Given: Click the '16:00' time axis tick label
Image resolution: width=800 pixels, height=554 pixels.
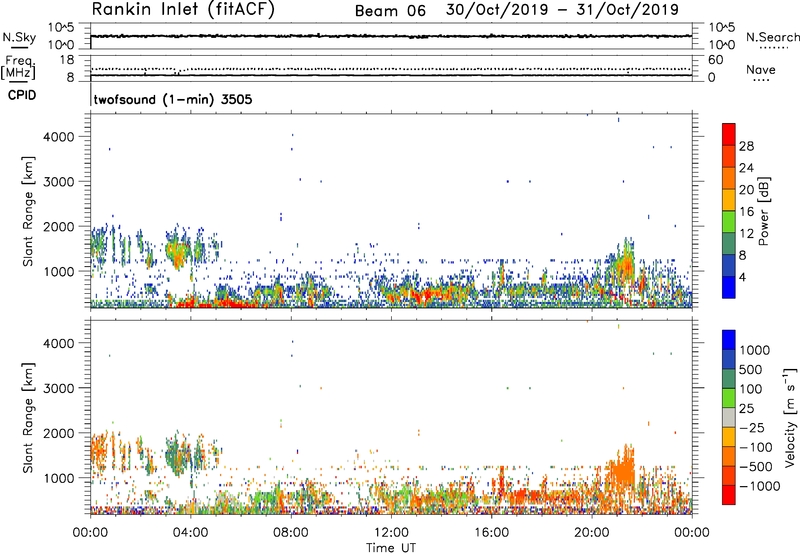Looking at the screenshot, I should coord(491,533).
